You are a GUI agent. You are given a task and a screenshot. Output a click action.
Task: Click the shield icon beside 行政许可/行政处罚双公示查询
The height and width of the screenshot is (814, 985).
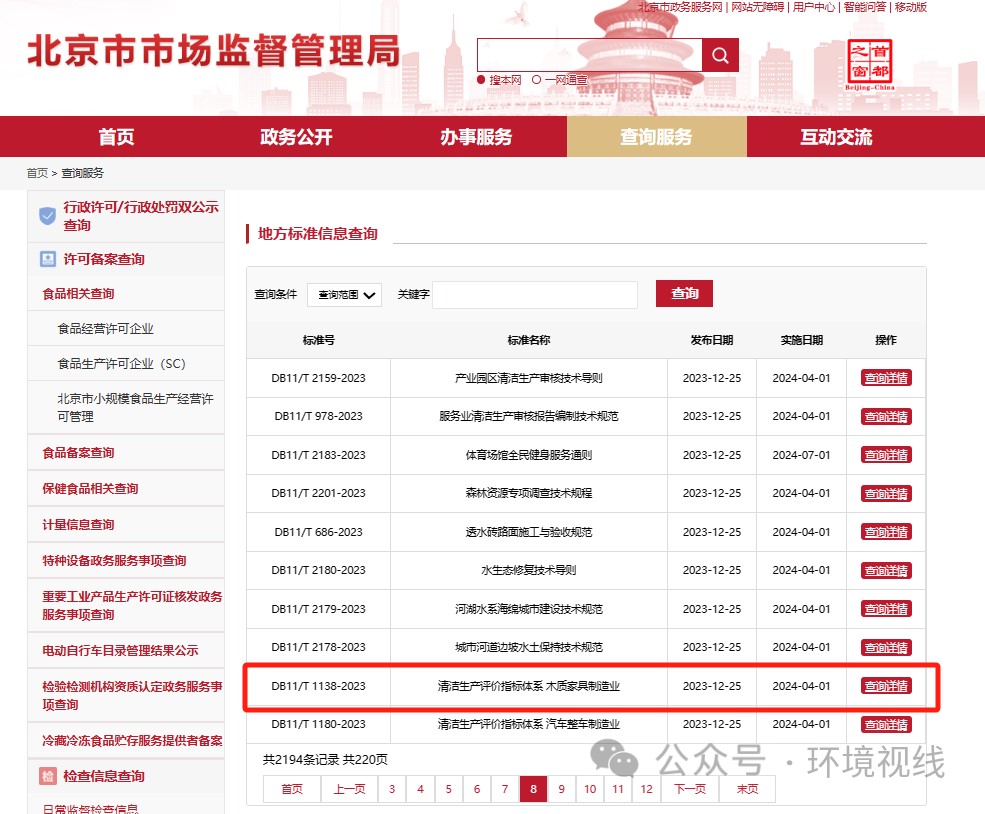[x=48, y=216]
